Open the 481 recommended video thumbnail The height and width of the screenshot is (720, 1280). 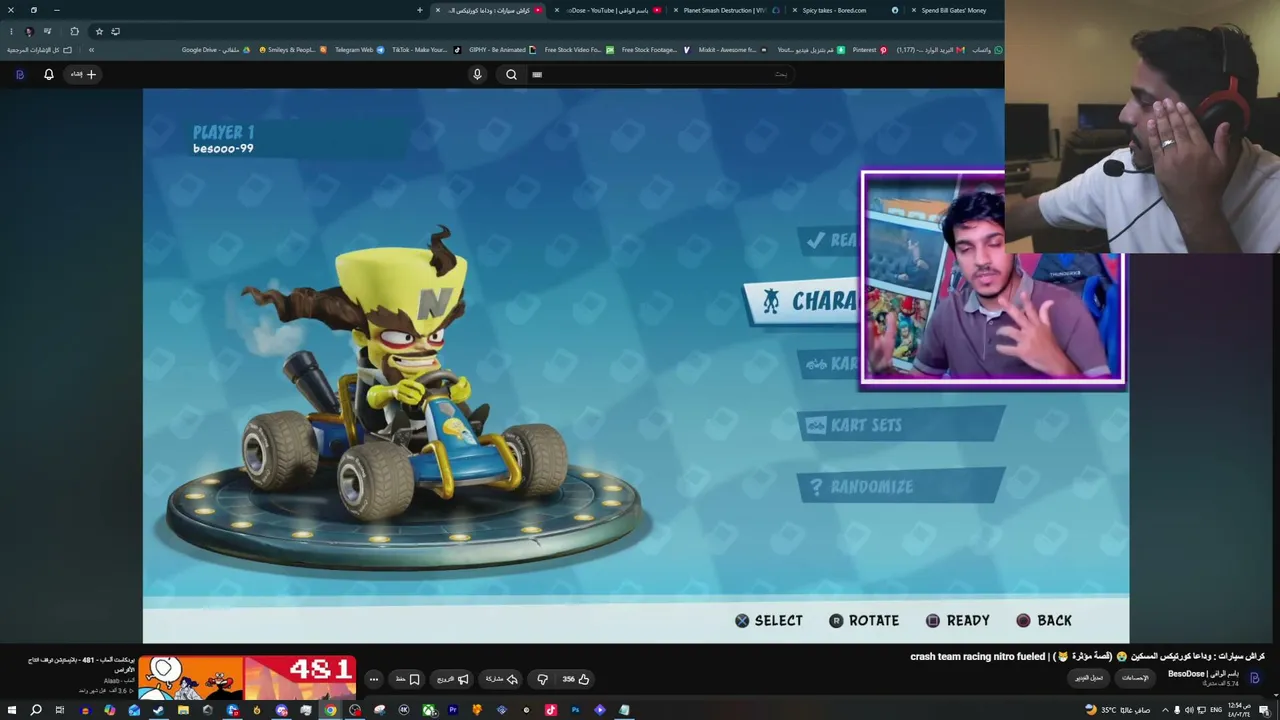point(247,678)
